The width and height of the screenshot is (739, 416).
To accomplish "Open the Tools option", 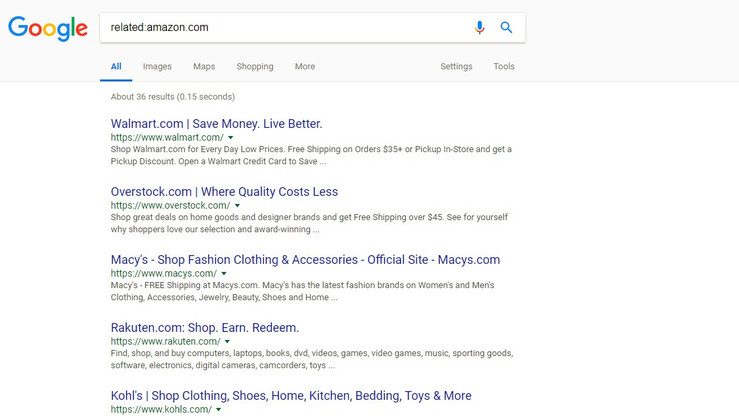I will click(x=504, y=66).
